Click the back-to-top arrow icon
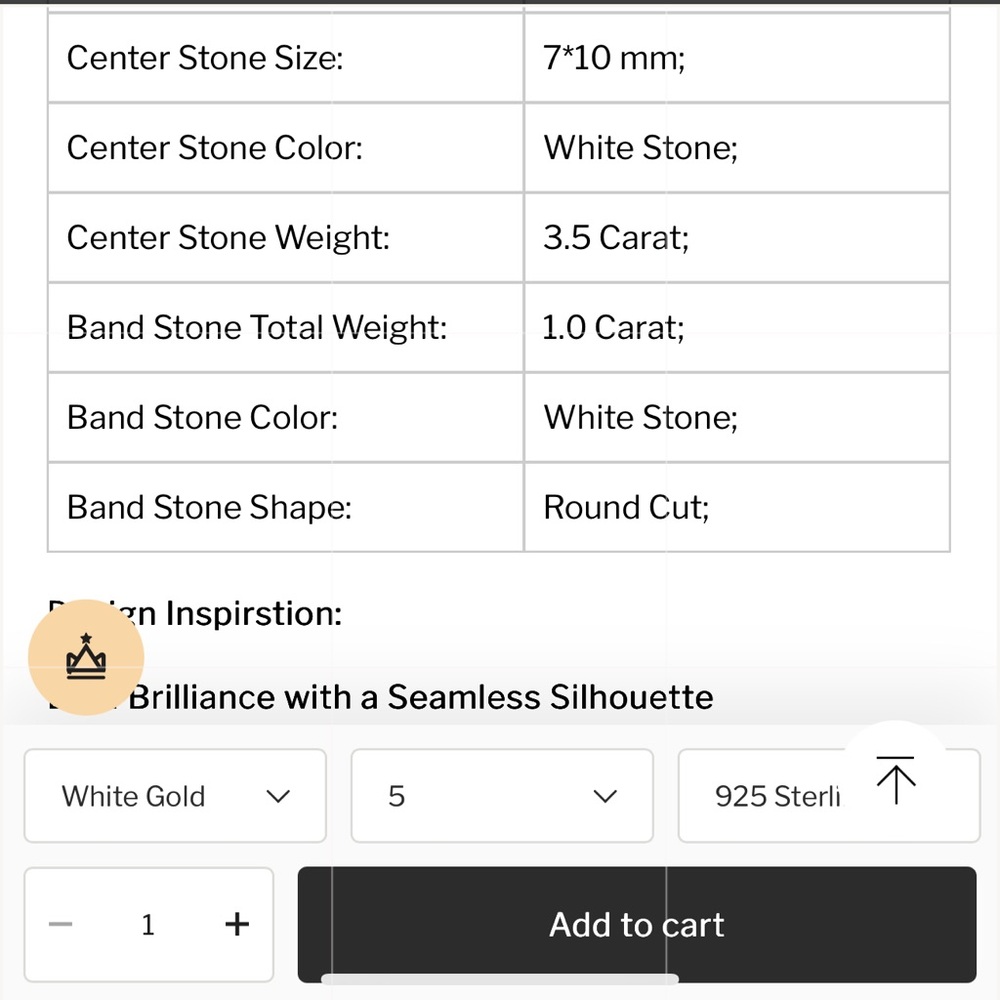1000x1000 pixels. [x=895, y=779]
